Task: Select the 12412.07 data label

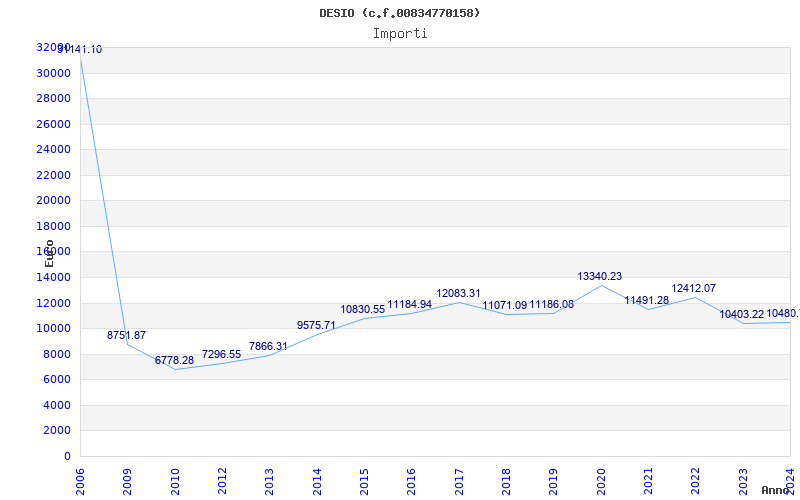Action: pyautogui.click(x=693, y=288)
